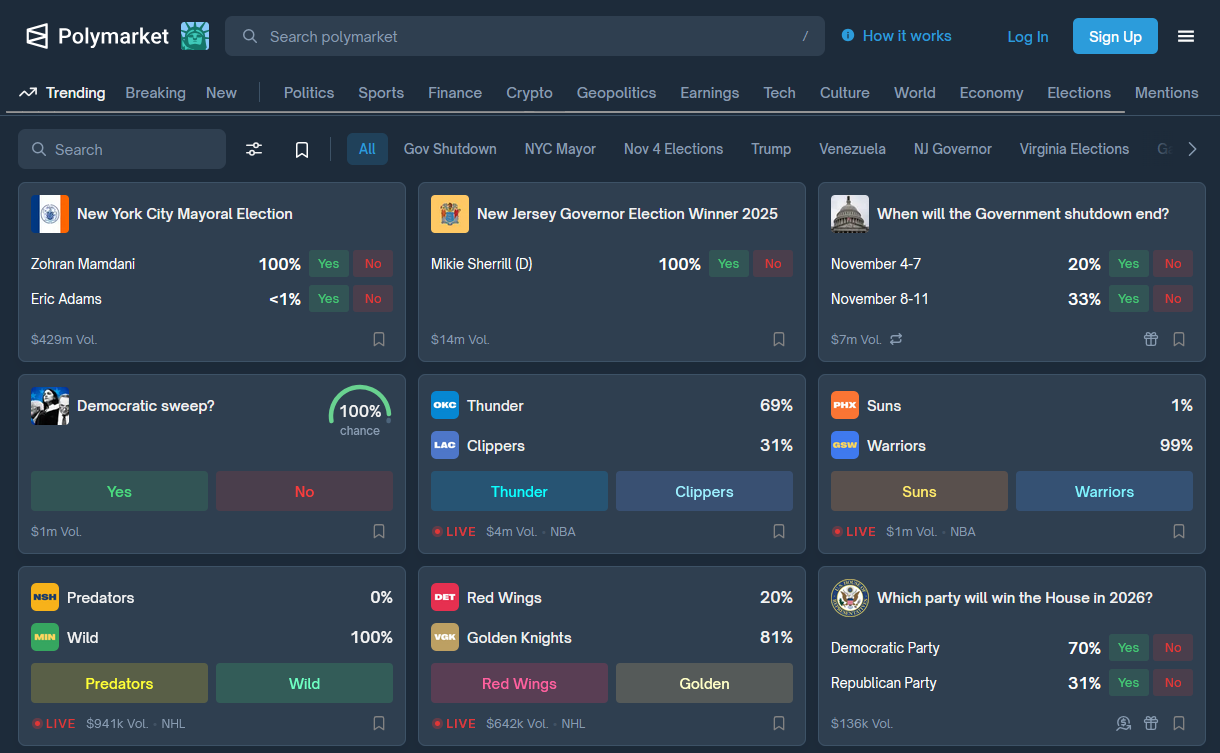Buy No for November 4-7
The height and width of the screenshot is (753, 1220).
pos(1173,264)
